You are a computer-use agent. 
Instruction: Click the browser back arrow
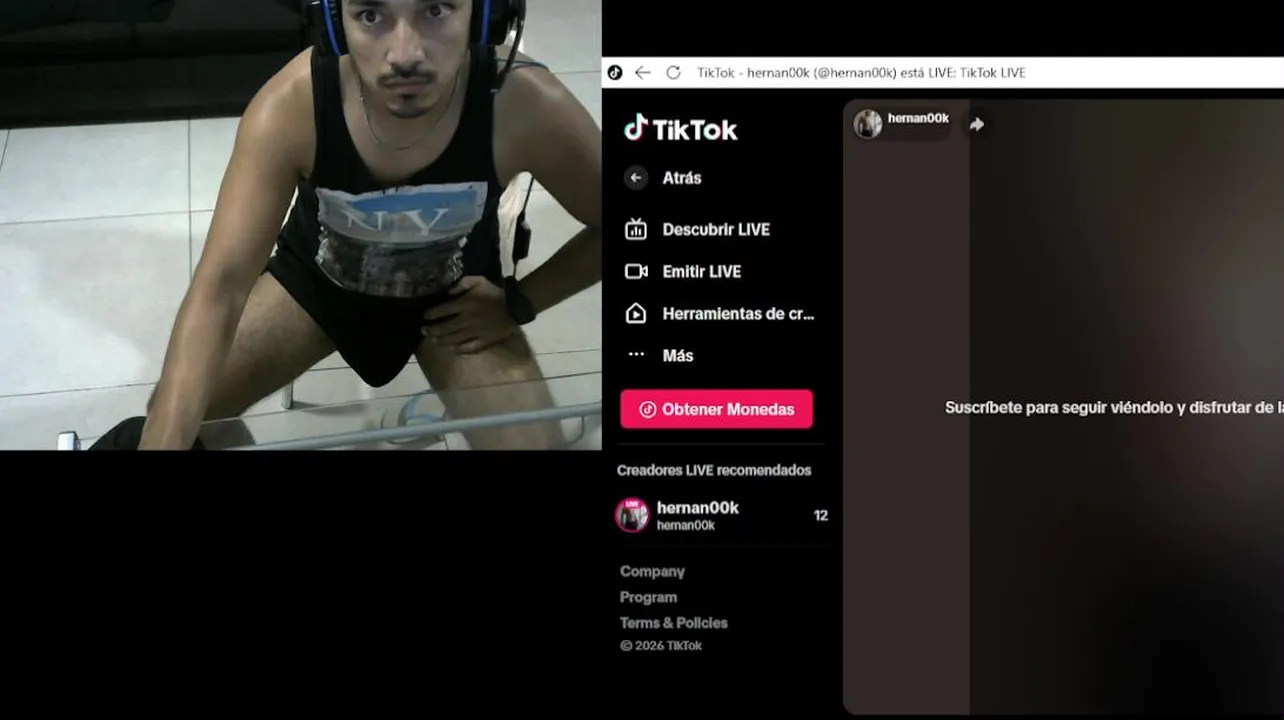click(x=643, y=73)
